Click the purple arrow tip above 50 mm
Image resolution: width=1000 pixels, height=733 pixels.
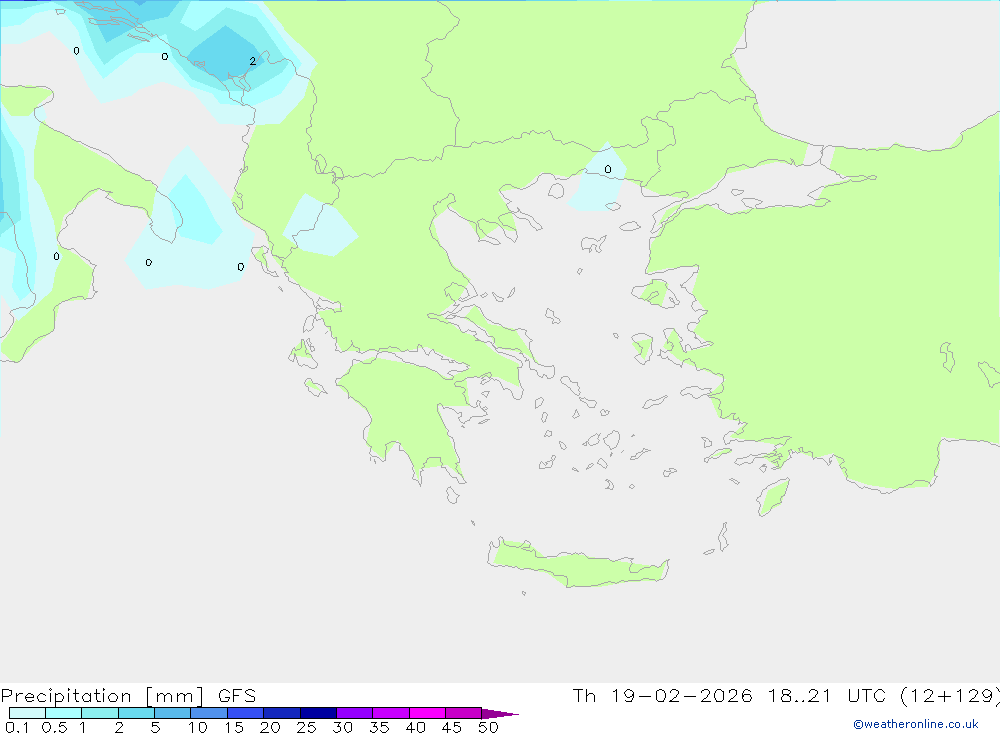(500, 713)
